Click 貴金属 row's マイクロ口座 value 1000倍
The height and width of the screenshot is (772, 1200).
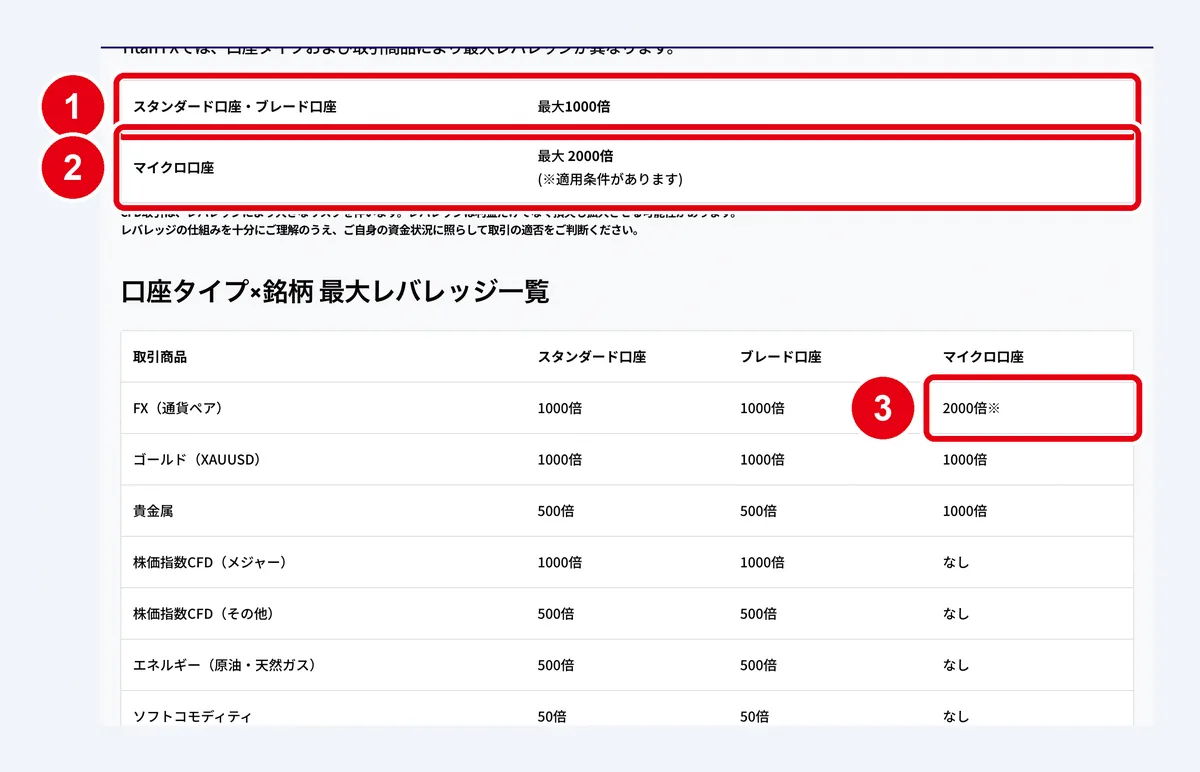(x=965, y=511)
